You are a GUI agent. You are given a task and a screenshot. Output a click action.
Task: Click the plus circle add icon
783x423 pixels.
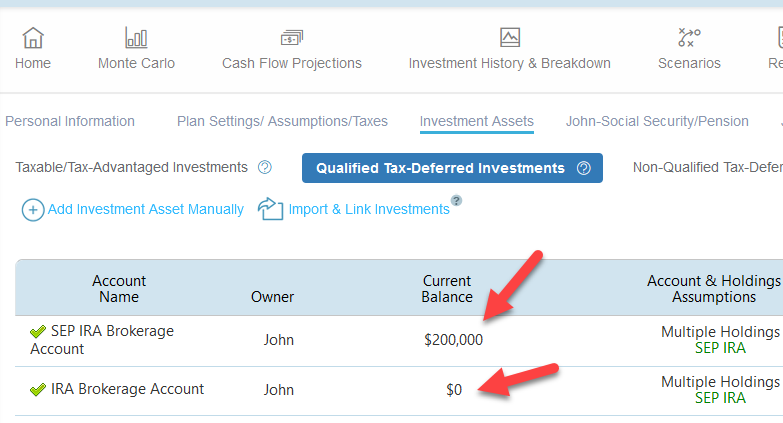click(33, 210)
